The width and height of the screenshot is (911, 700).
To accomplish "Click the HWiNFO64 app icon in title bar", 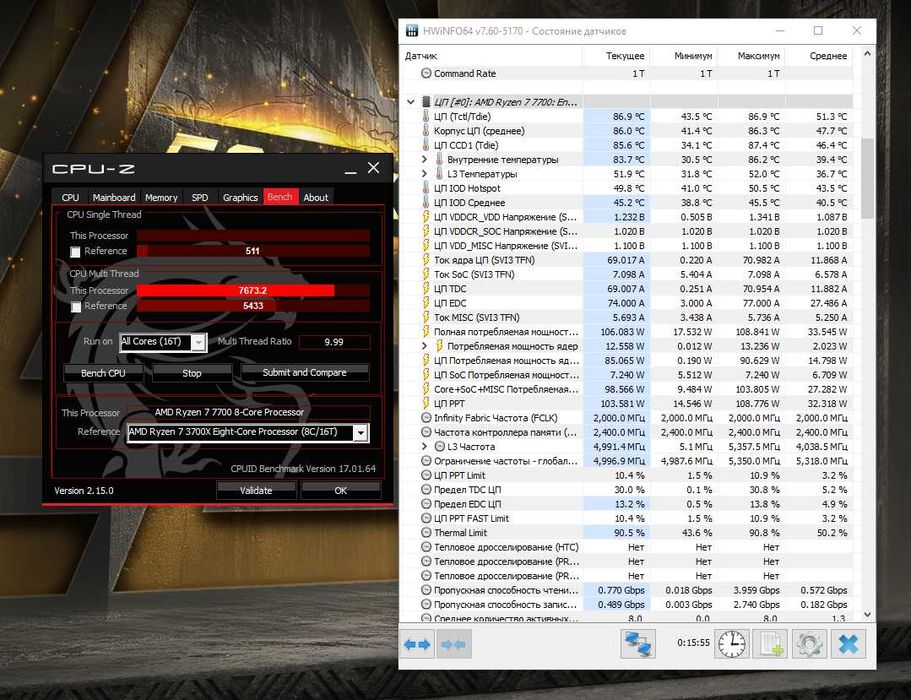I will 412,31.
